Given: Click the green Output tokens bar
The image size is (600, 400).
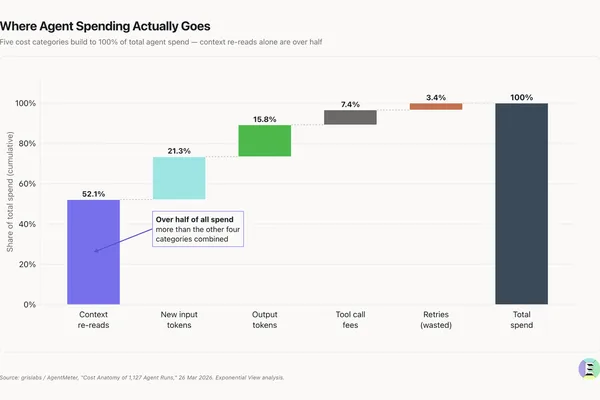Looking at the screenshot, I should tap(265, 140).
